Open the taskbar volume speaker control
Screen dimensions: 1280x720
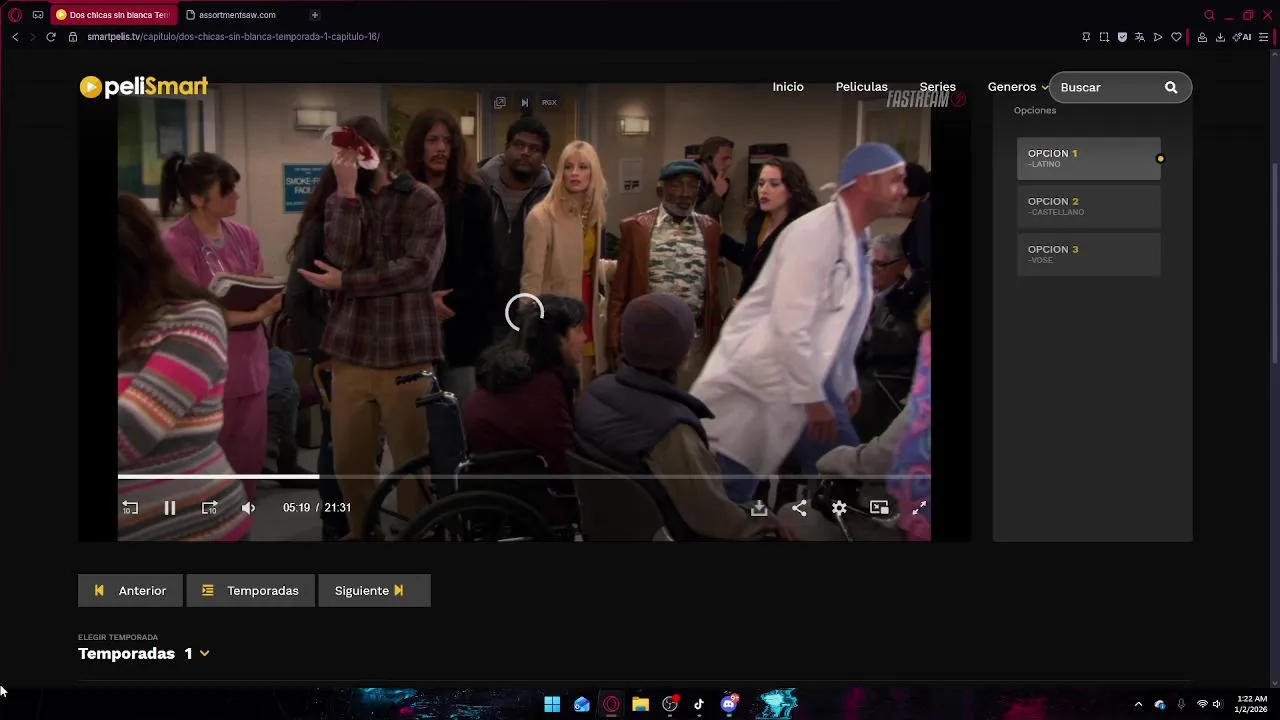pyautogui.click(x=1217, y=704)
